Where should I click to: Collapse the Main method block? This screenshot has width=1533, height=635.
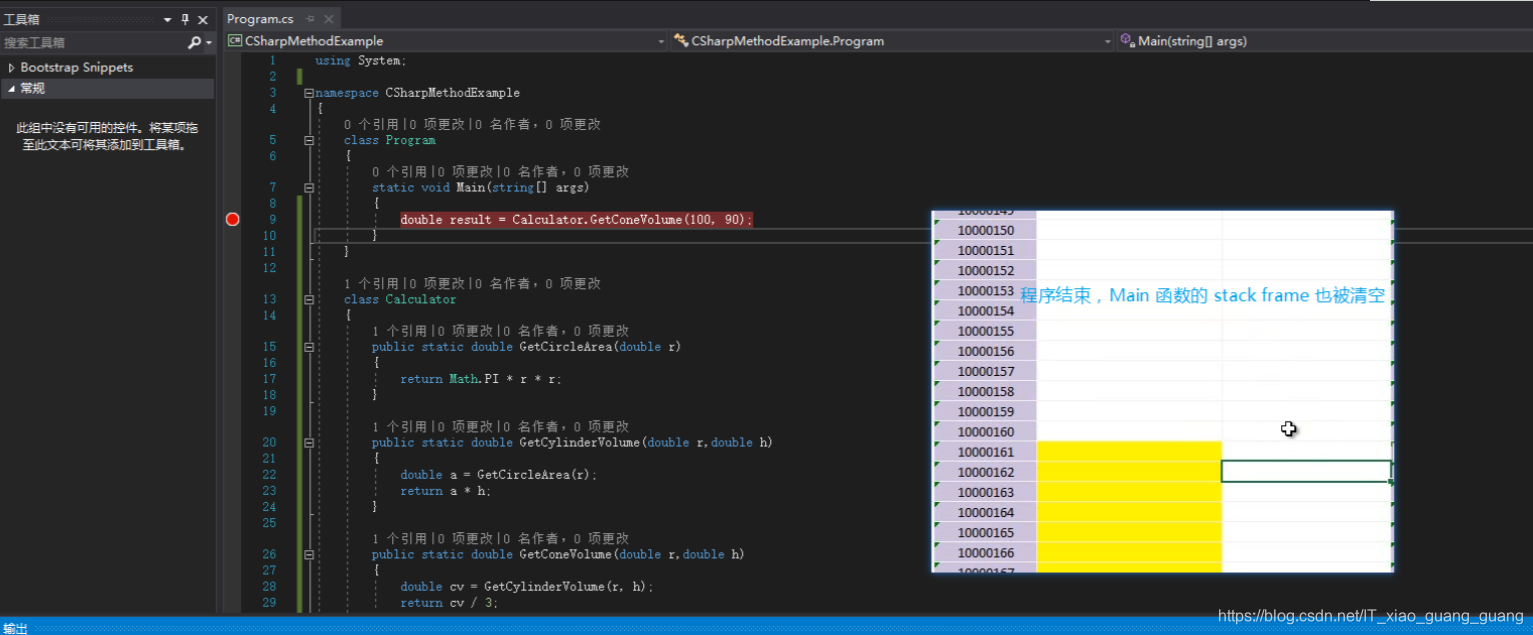pyautogui.click(x=309, y=188)
